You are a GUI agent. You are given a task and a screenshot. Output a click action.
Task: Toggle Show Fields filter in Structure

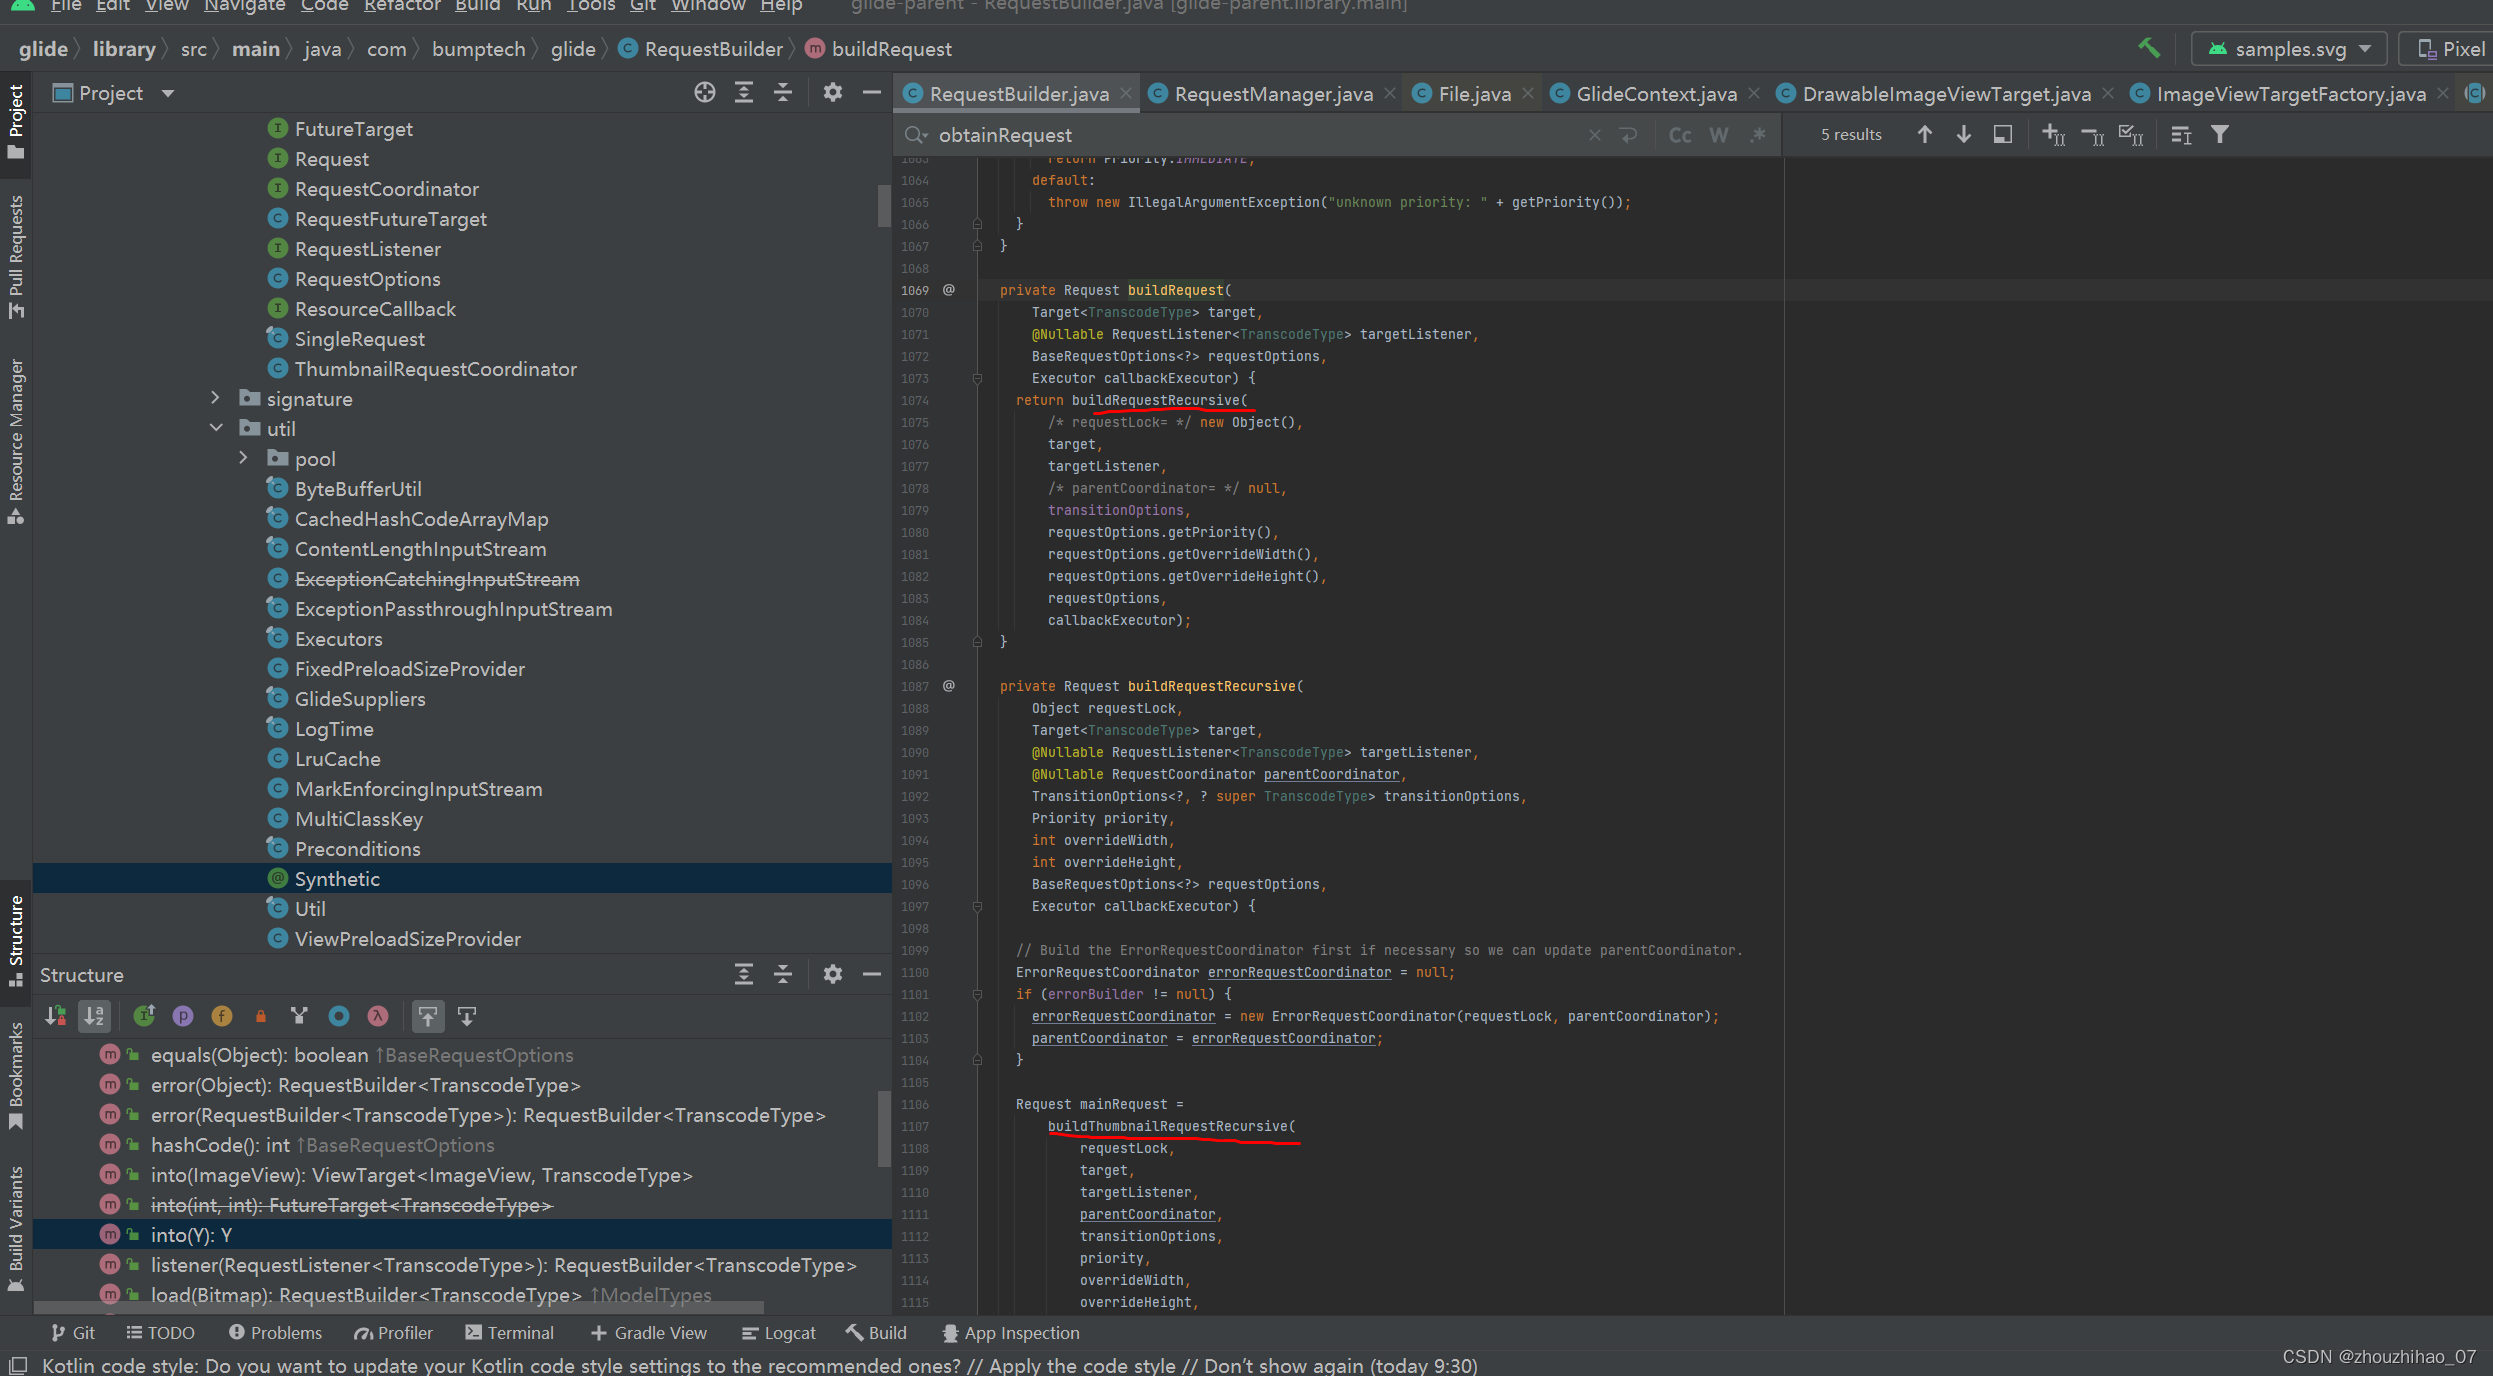(x=222, y=1016)
